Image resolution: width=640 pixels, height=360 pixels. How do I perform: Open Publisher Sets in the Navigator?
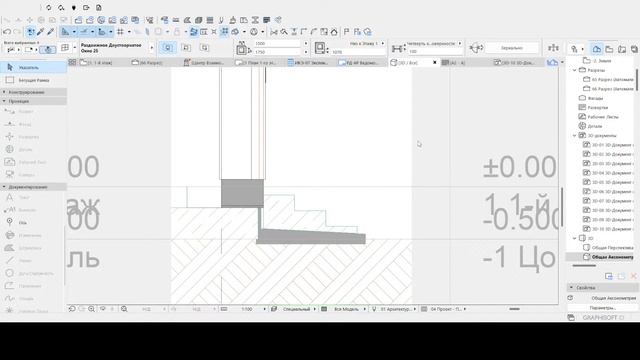pyautogui.click(x=634, y=49)
